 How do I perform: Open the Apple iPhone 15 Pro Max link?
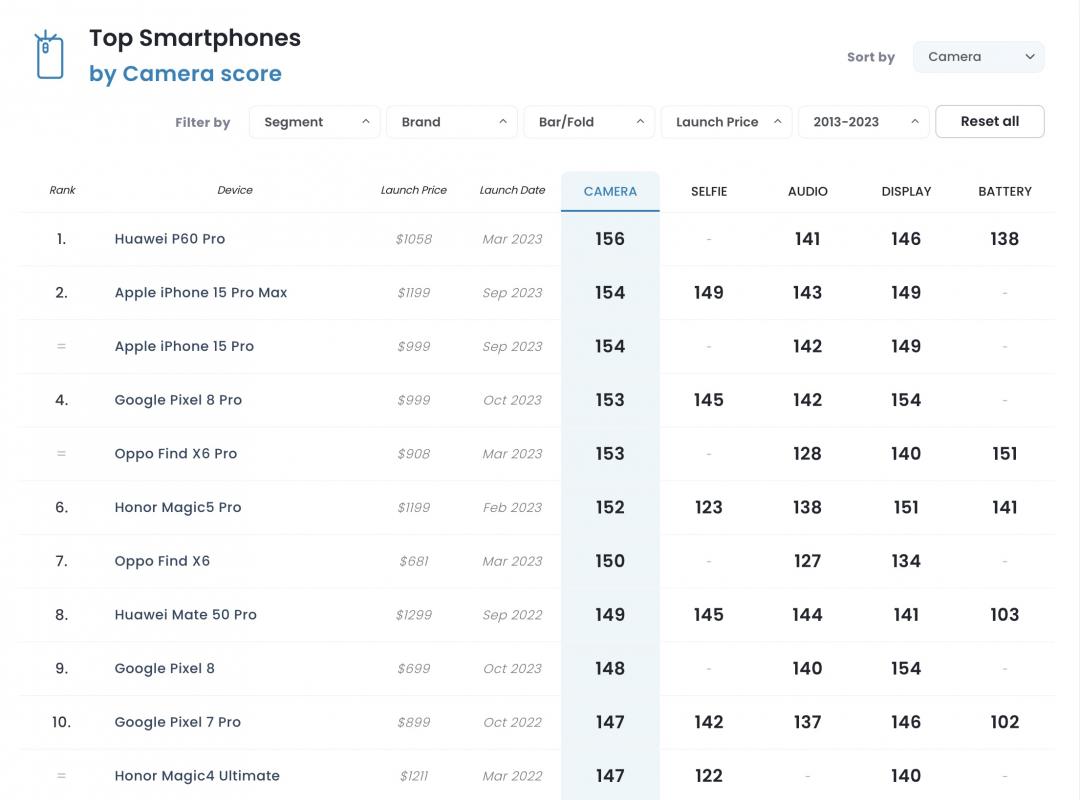point(200,293)
